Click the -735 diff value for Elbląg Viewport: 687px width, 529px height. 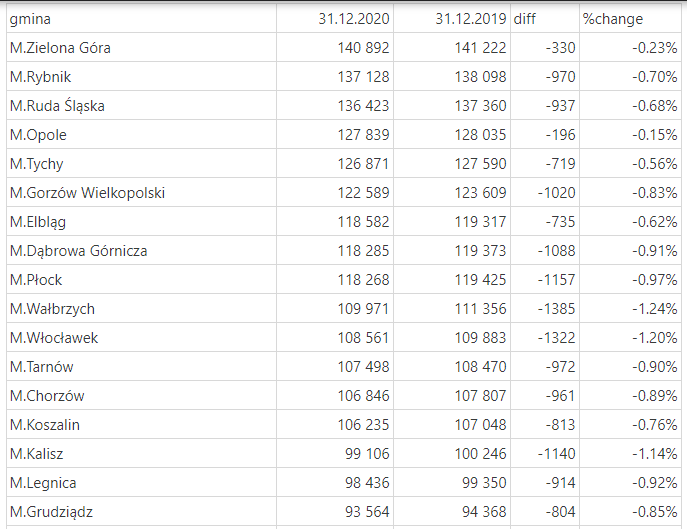pyautogui.click(x=560, y=222)
